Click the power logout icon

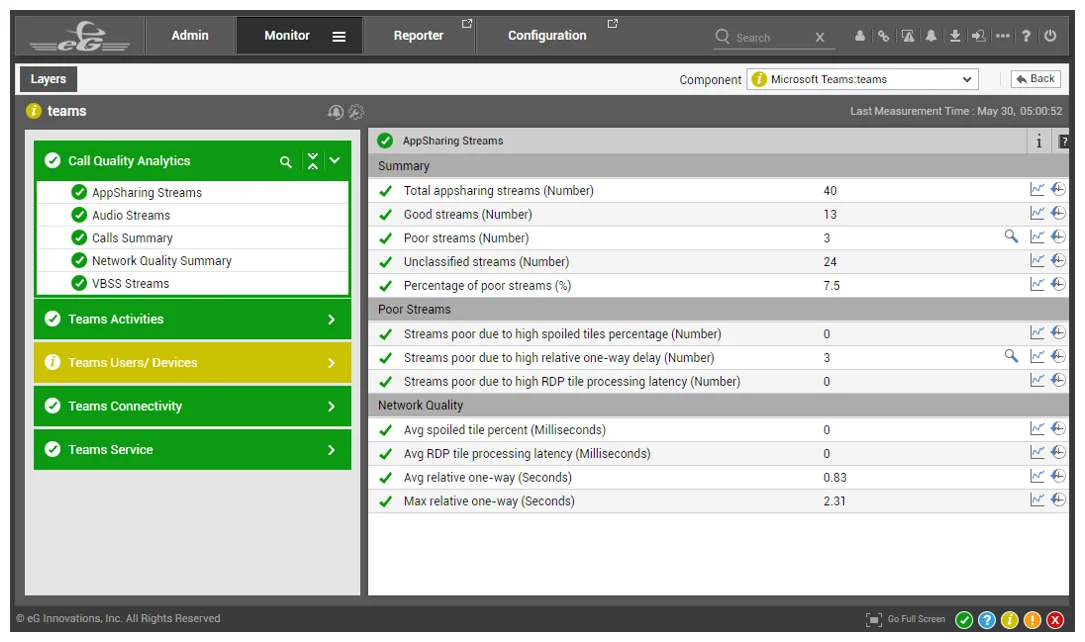pos(1050,36)
